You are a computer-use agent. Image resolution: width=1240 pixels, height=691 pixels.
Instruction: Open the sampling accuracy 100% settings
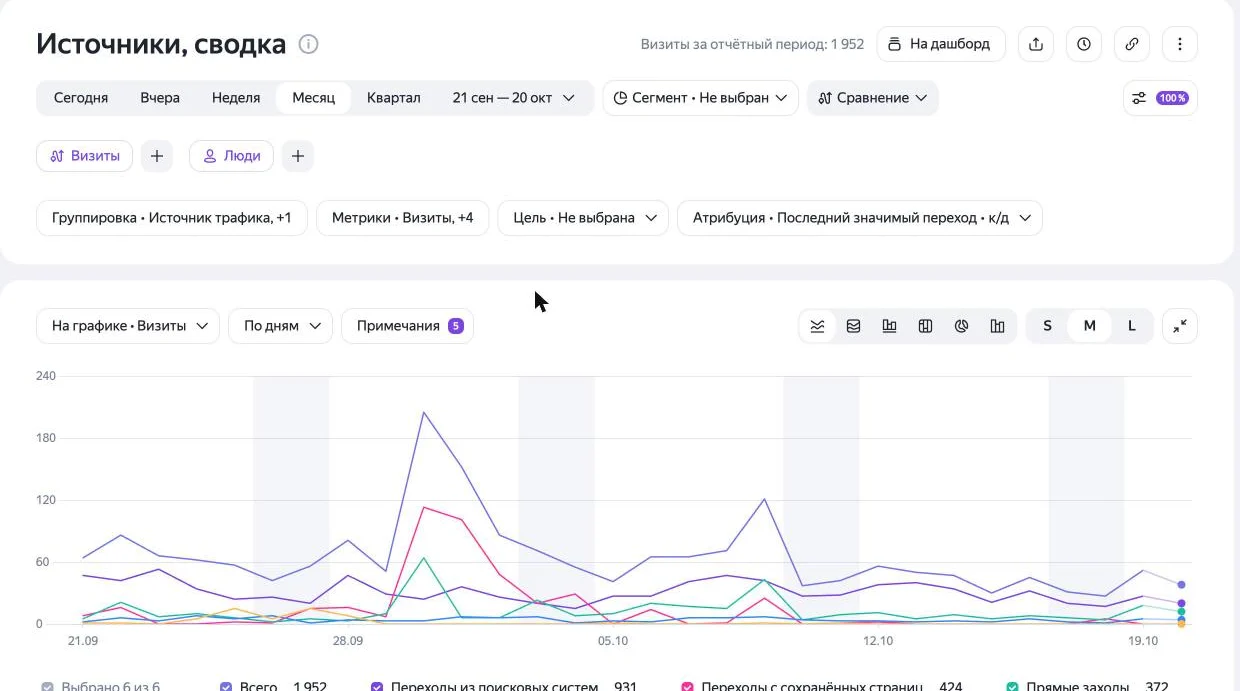1160,98
